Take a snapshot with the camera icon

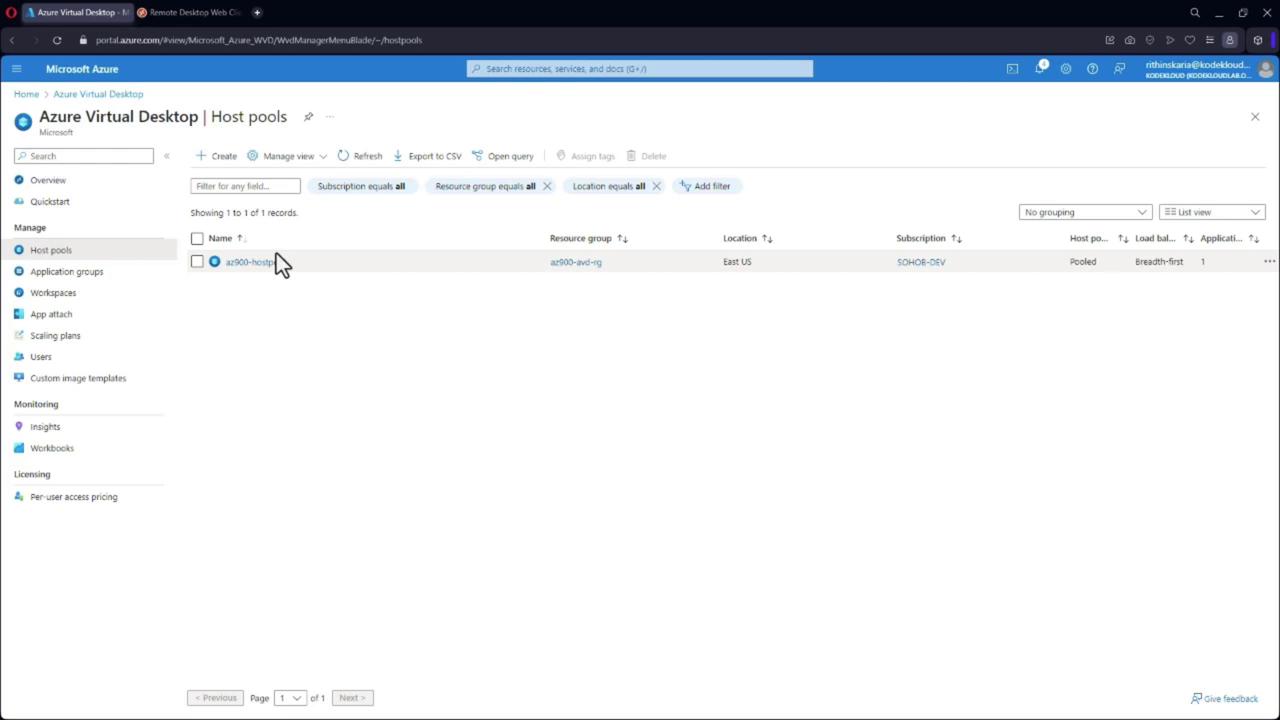(x=1130, y=40)
